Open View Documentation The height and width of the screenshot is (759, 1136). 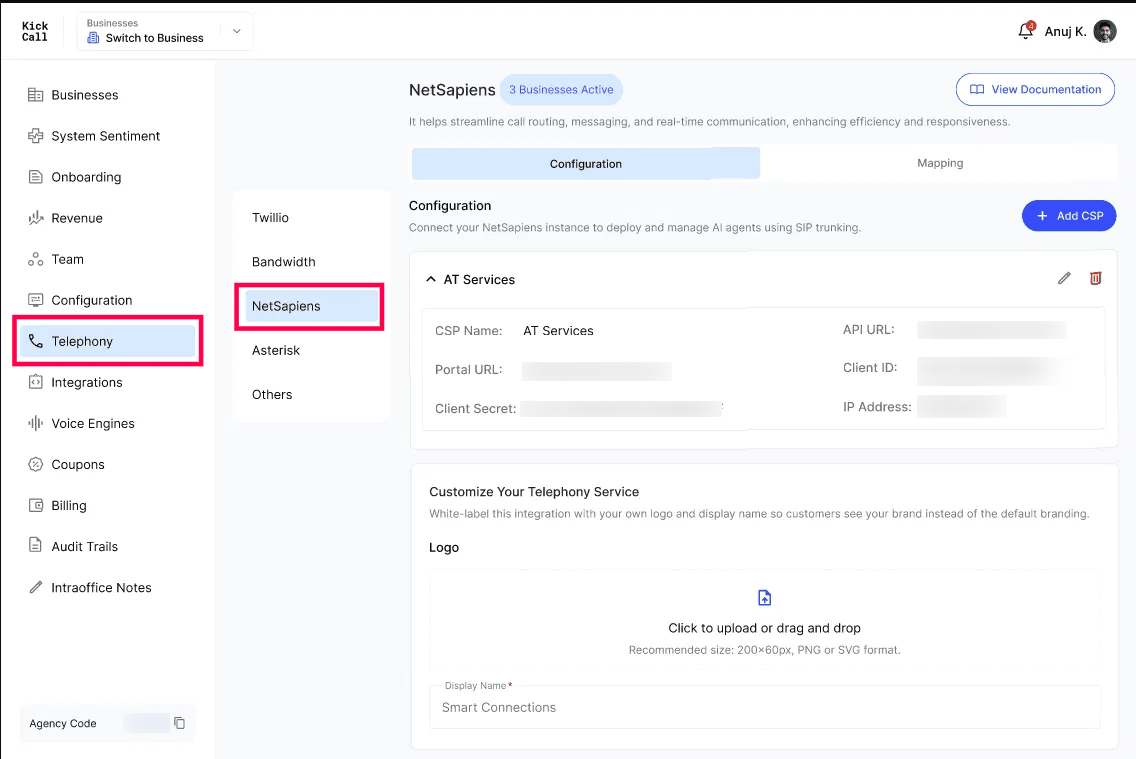click(1035, 89)
